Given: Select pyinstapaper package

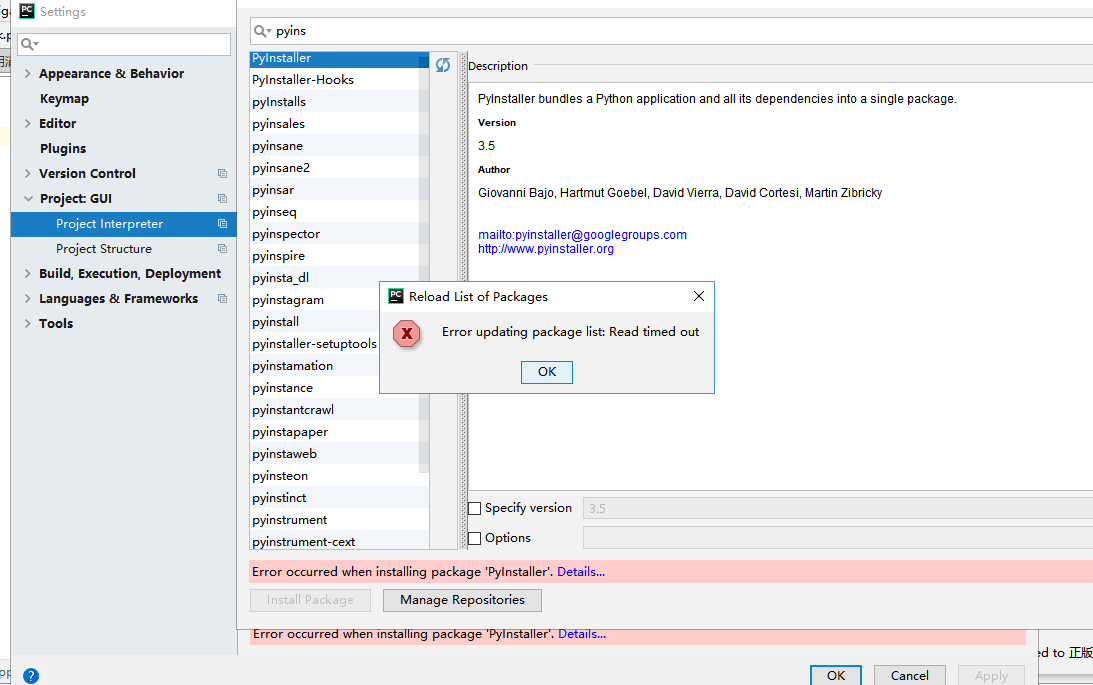Looking at the screenshot, I should [x=339, y=432].
